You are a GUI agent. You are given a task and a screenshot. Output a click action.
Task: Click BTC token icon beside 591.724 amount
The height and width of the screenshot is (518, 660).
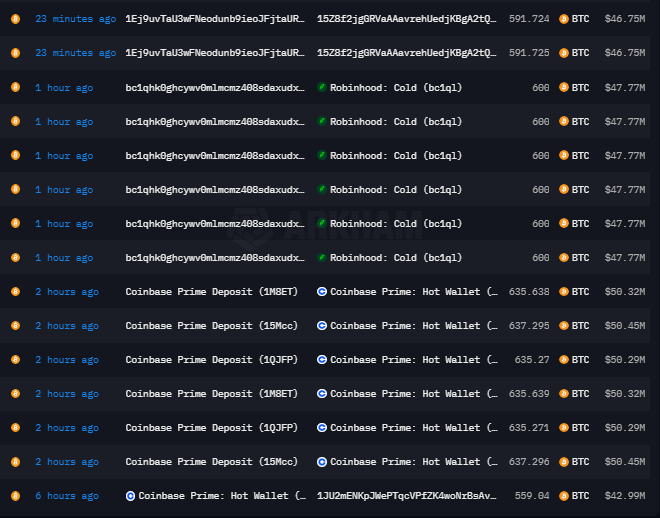(x=564, y=19)
